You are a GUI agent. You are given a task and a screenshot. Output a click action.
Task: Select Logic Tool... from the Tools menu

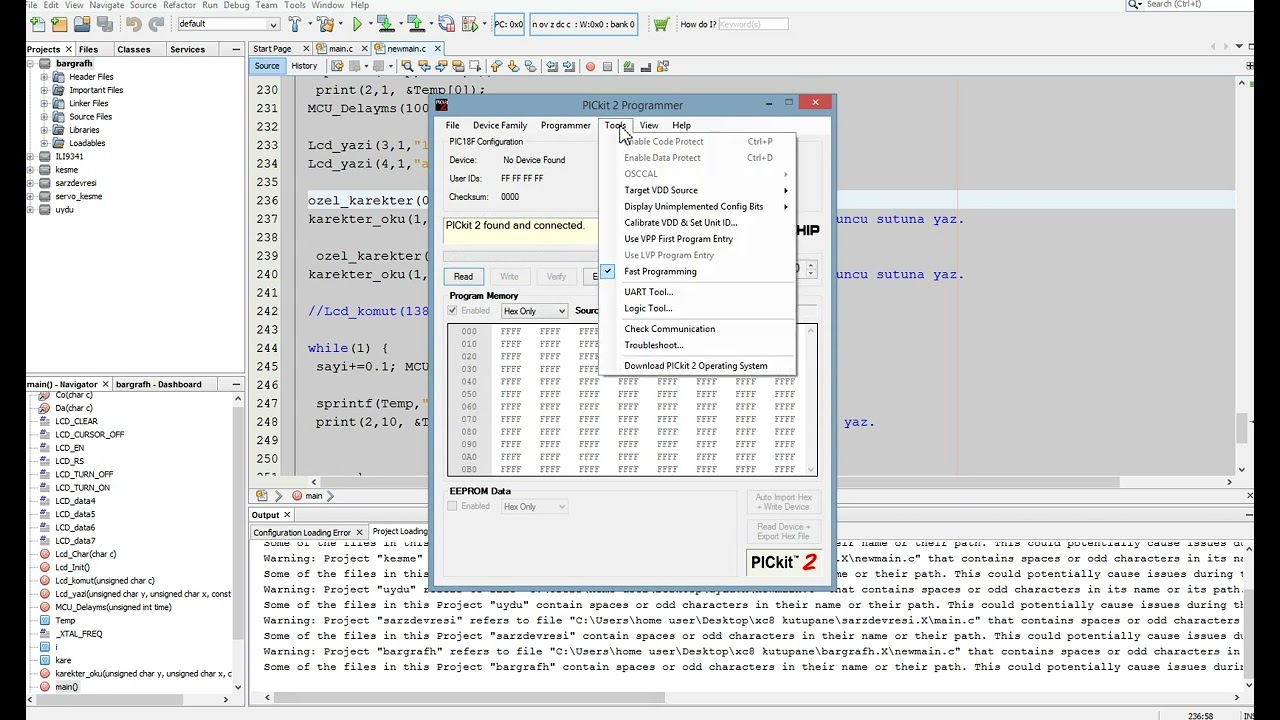[x=698, y=308]
